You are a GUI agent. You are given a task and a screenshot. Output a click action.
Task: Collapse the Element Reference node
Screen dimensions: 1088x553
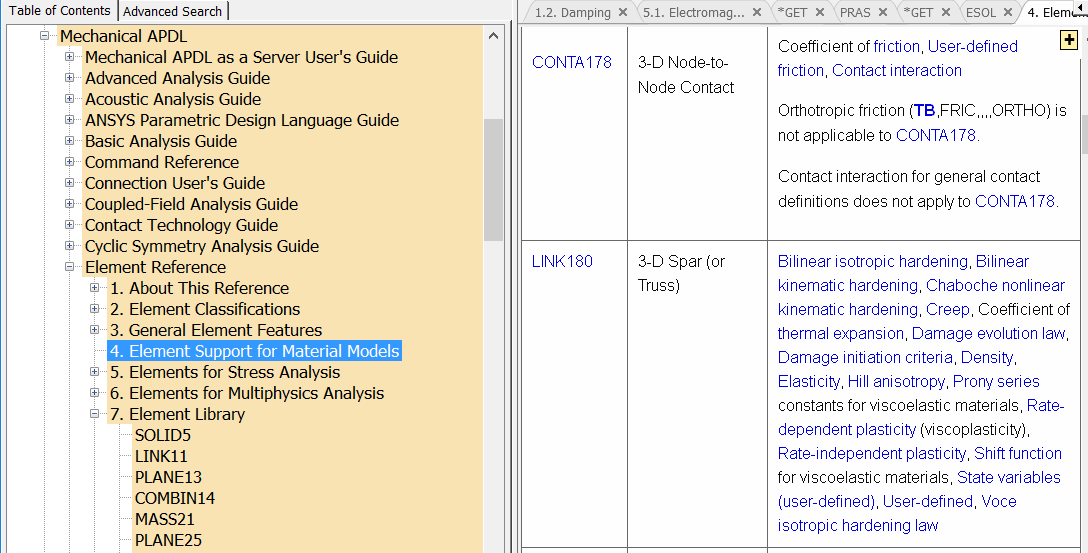pos(69,266)
